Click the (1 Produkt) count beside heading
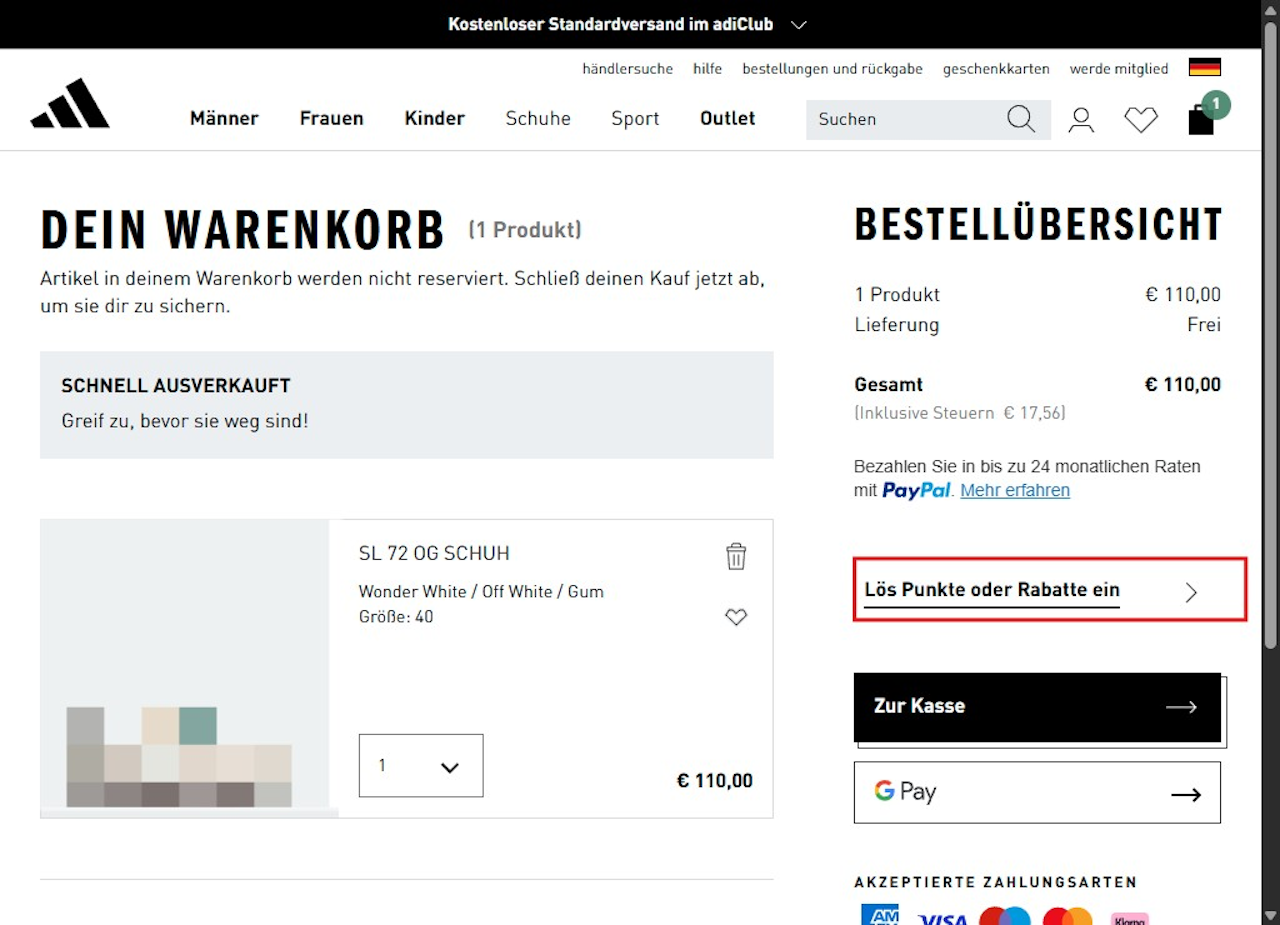1280x925 pixels. [525, 230]
